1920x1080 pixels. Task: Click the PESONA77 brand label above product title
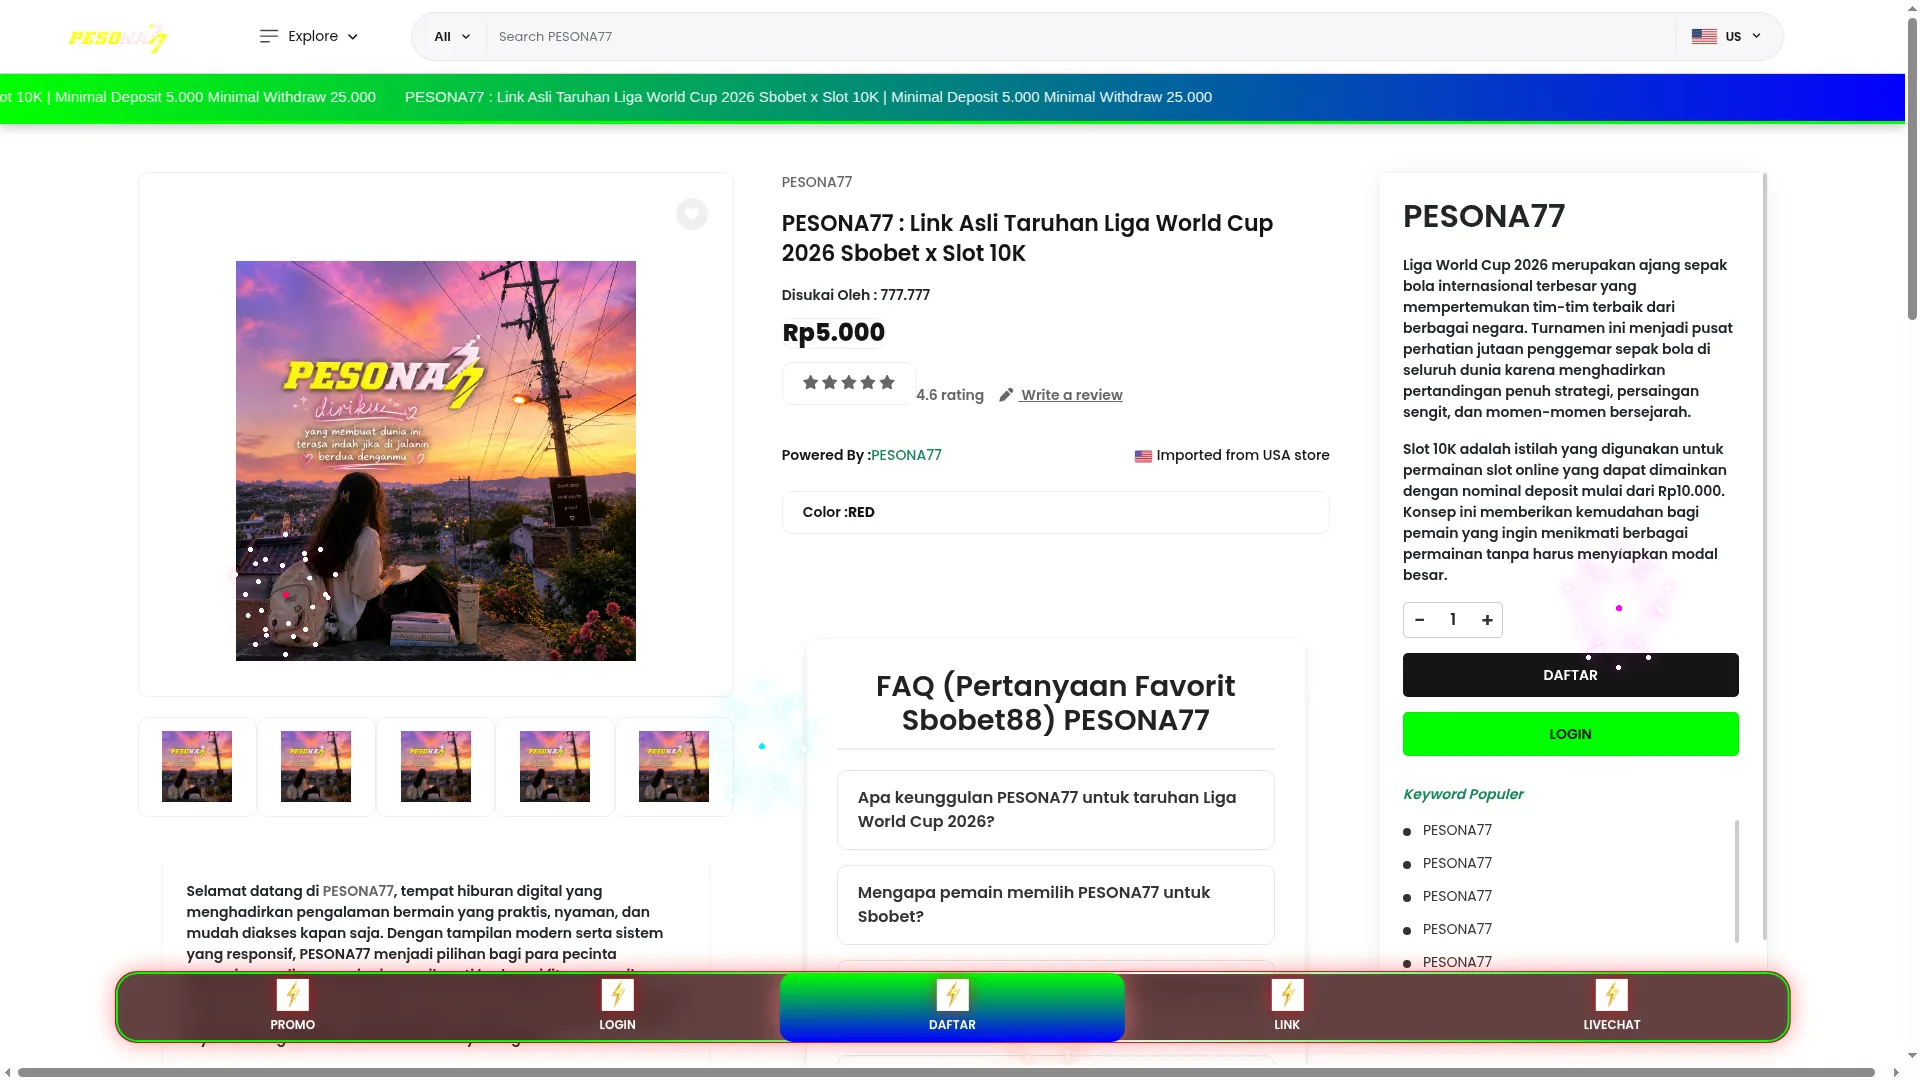pyautogui.click(x=817, y=182)
